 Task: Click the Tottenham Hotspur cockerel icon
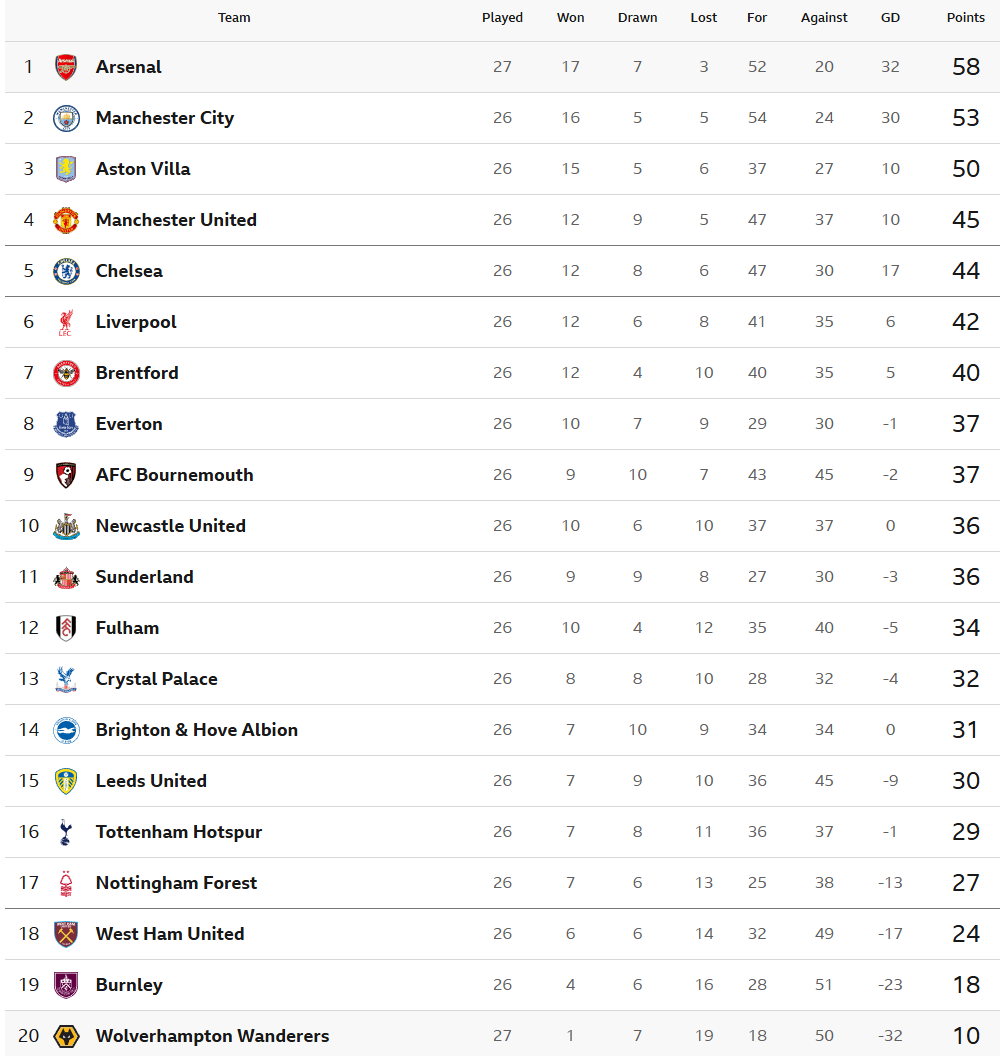pos(66,832)
